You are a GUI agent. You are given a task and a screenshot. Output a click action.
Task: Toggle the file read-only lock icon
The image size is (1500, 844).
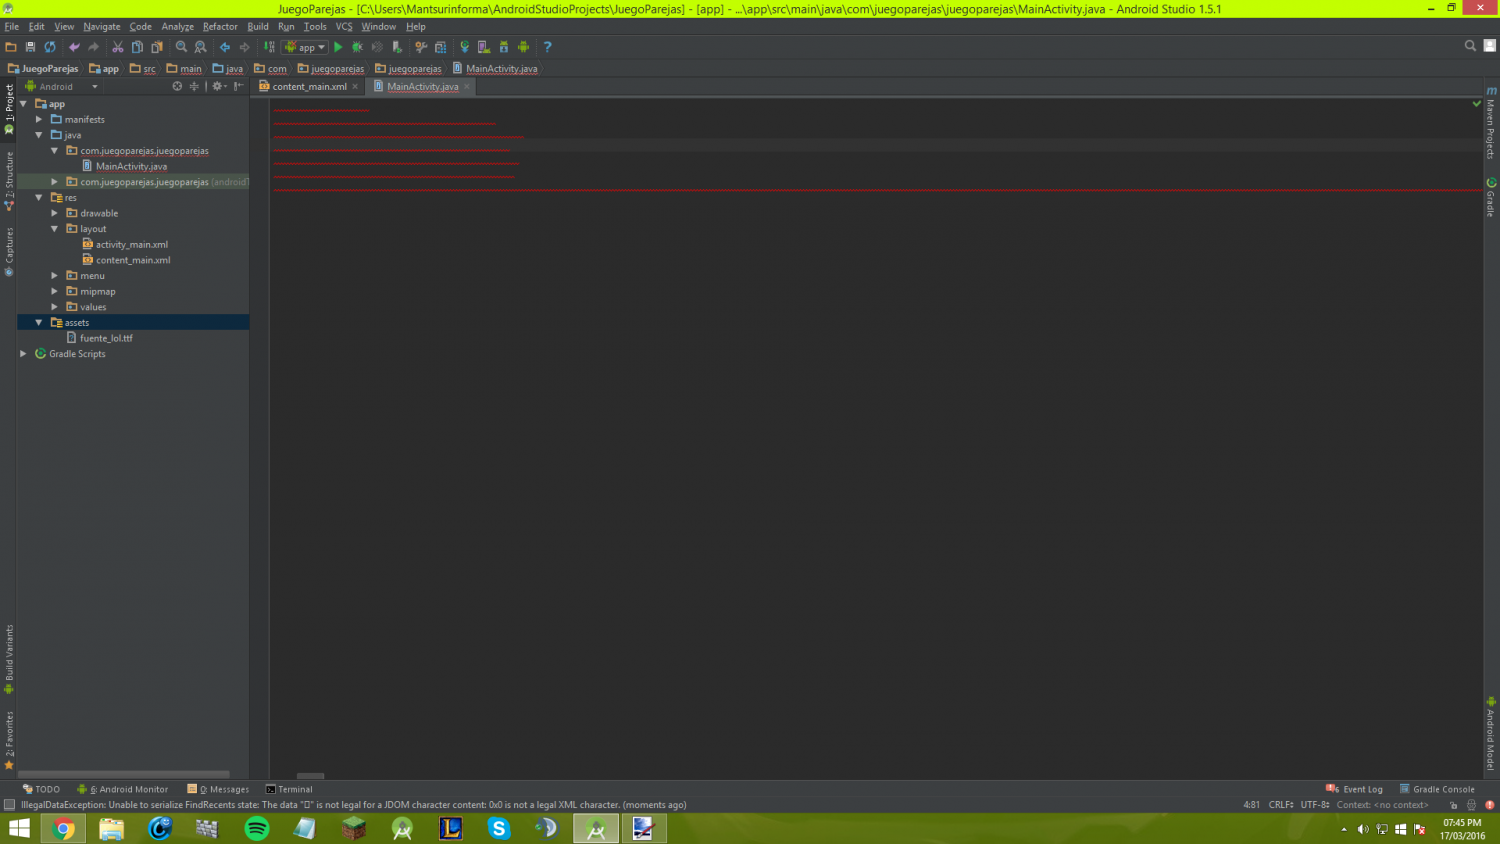tap(1454, 804)
